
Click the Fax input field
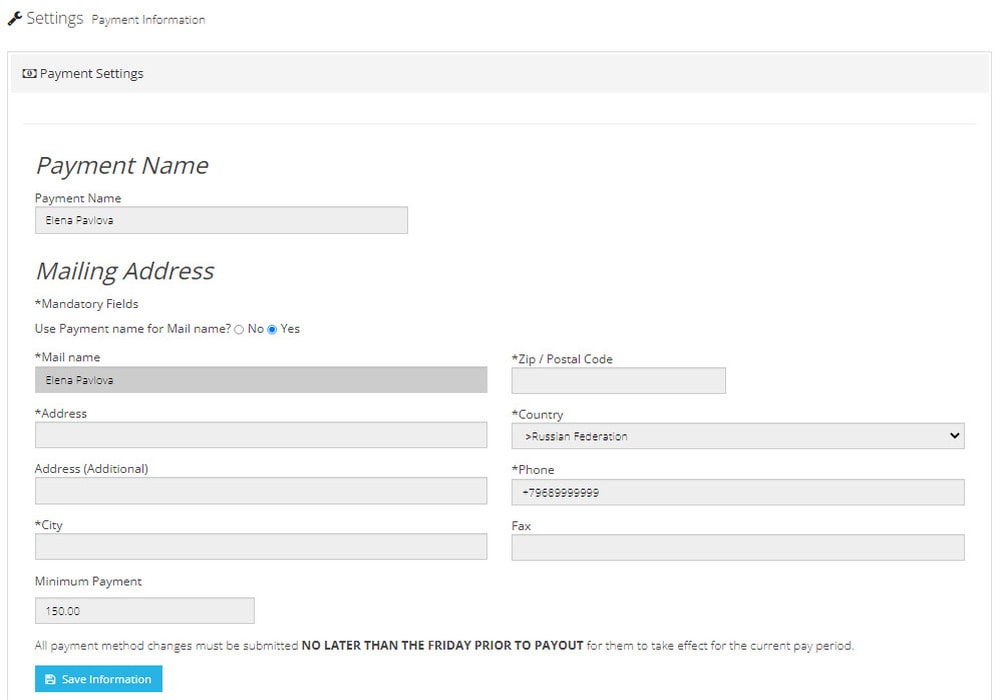pyautogui.click(x=737, y=548)
